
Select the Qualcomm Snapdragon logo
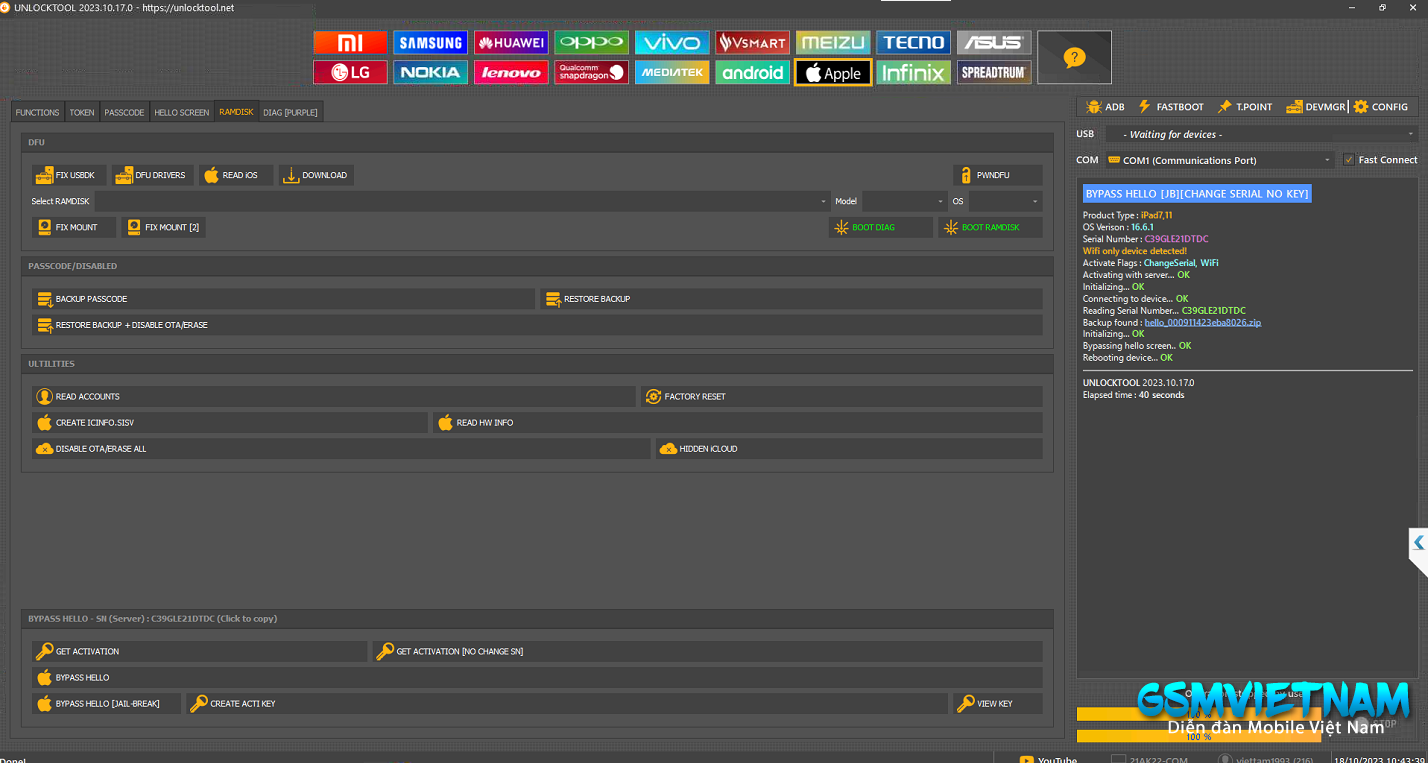pos(591,72)
